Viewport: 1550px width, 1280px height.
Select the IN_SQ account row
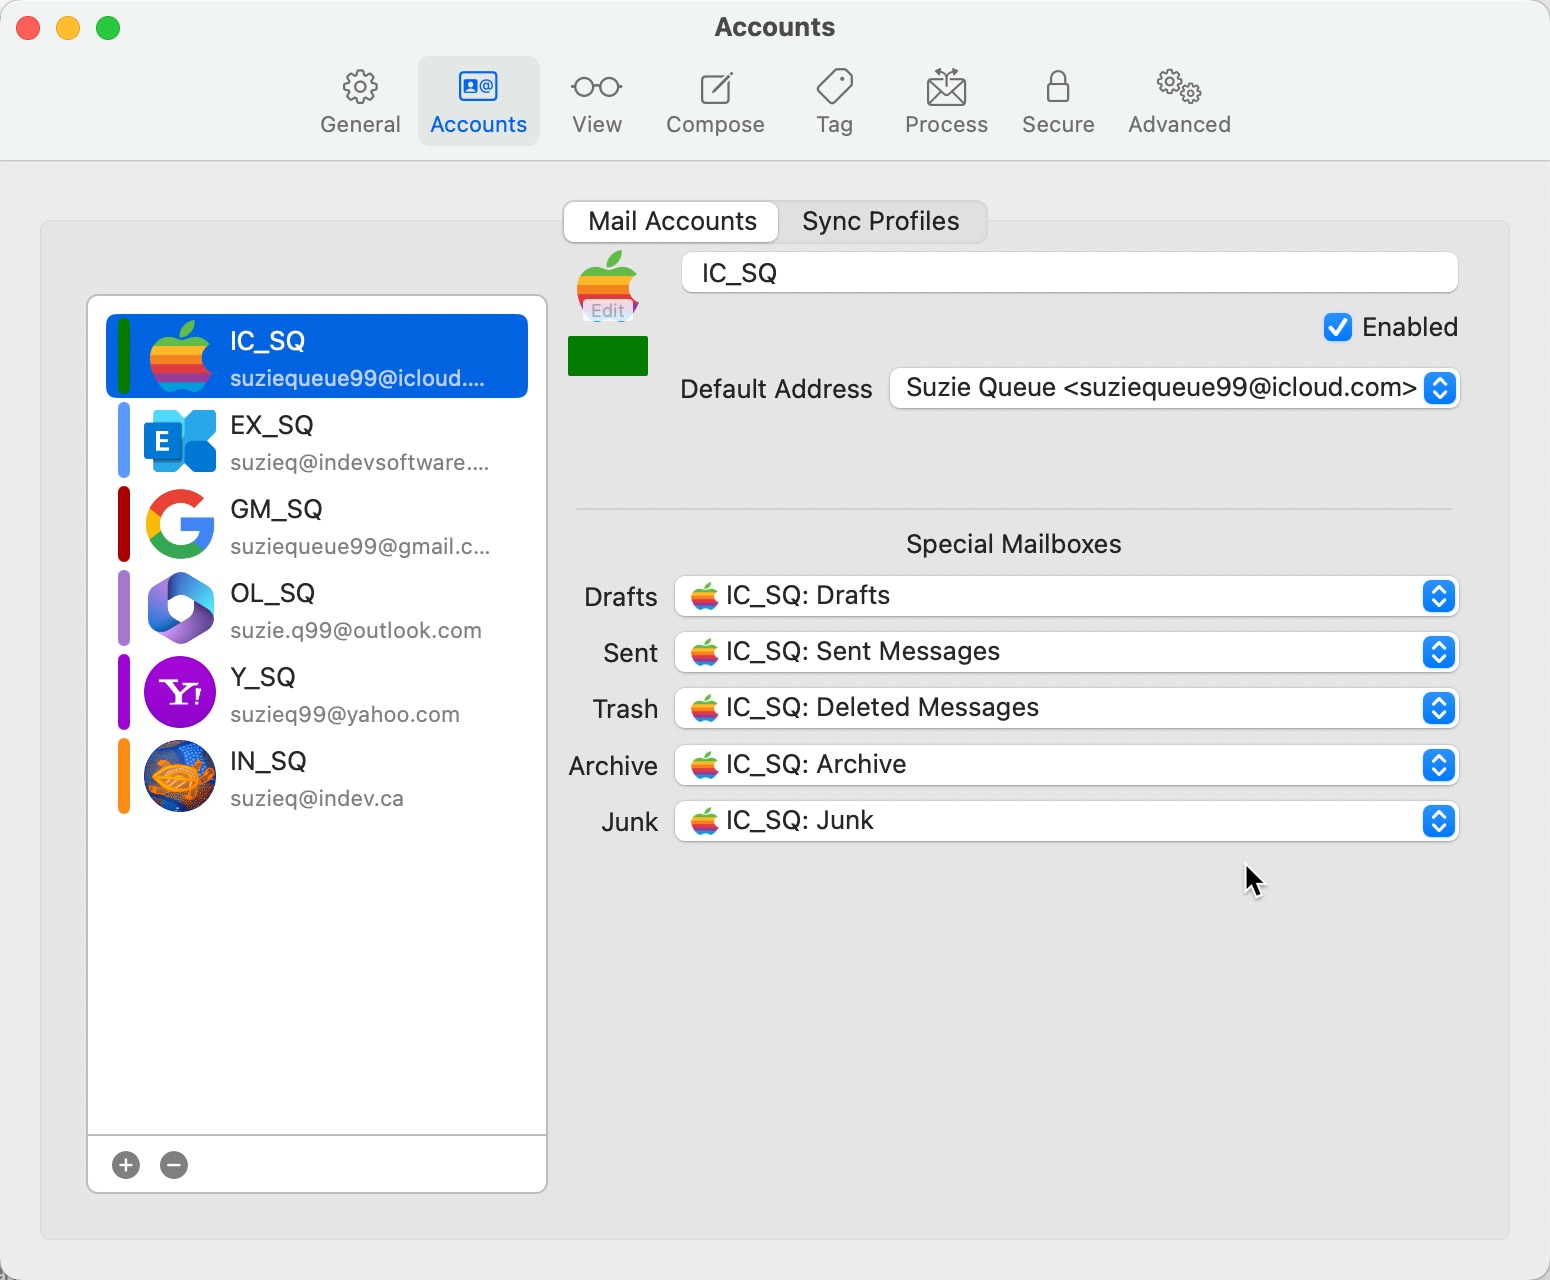click(317, 776)
